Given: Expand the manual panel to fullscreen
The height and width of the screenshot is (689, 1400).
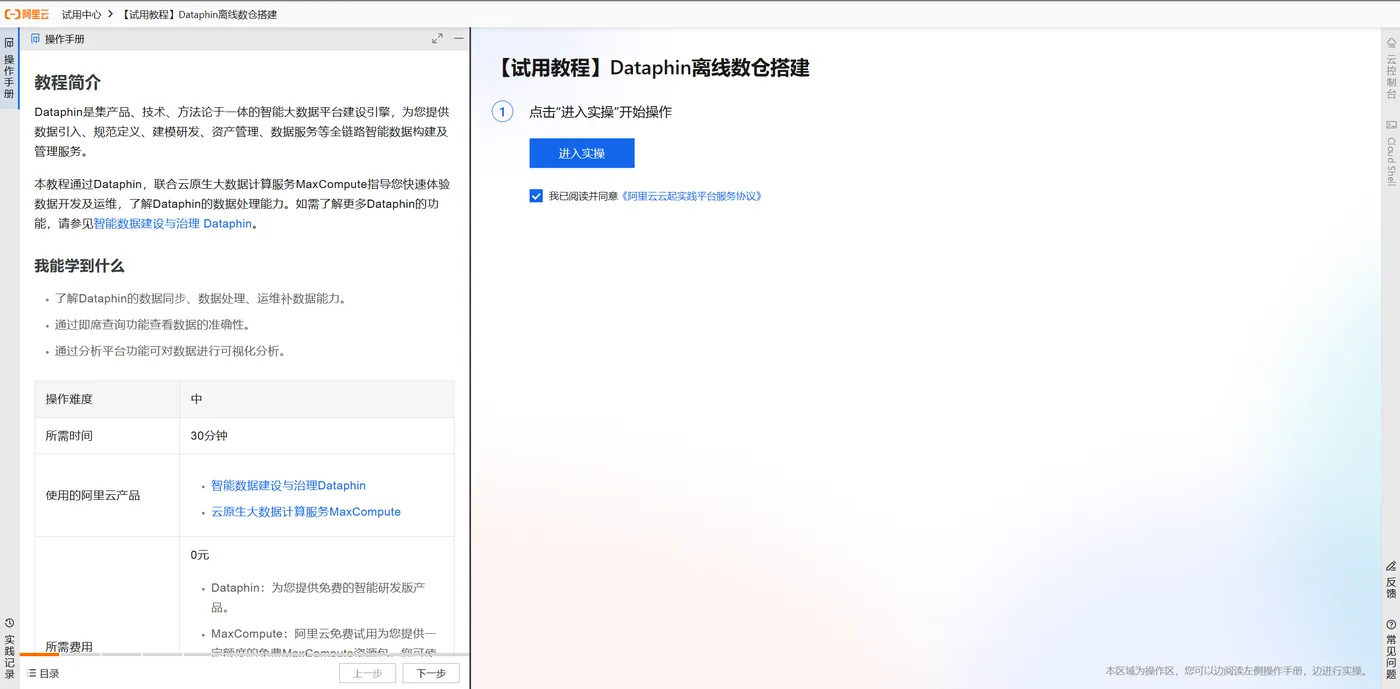Looking at the screenshot, I should coord(437,39).
